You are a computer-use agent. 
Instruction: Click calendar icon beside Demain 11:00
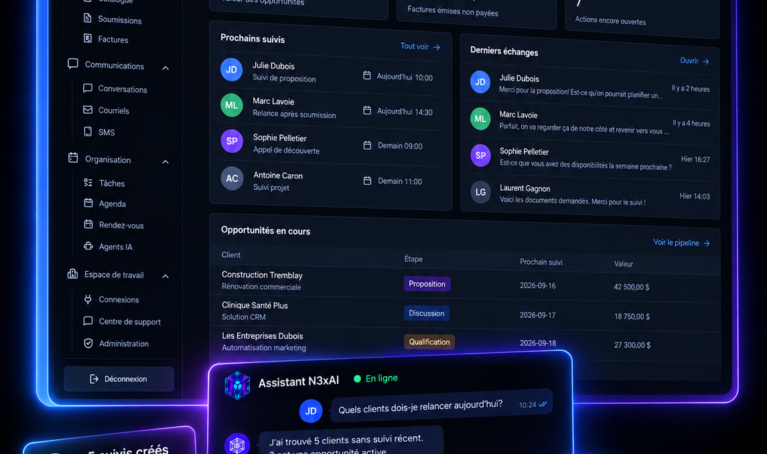click(x=367, y=181)
